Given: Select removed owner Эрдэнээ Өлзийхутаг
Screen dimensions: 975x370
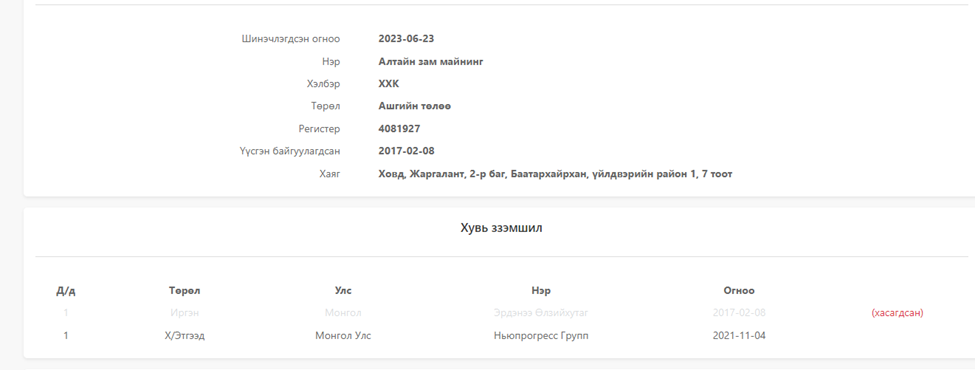Looking at the screenshot, I should 541,313.
